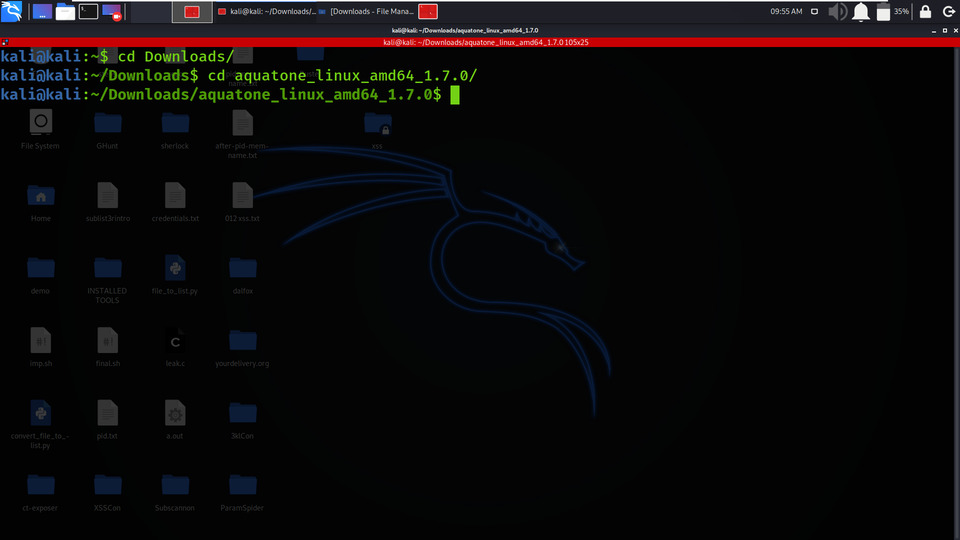The image size is (960, 540).
Task: Minimize the terminal window
Action: [934, 31]
